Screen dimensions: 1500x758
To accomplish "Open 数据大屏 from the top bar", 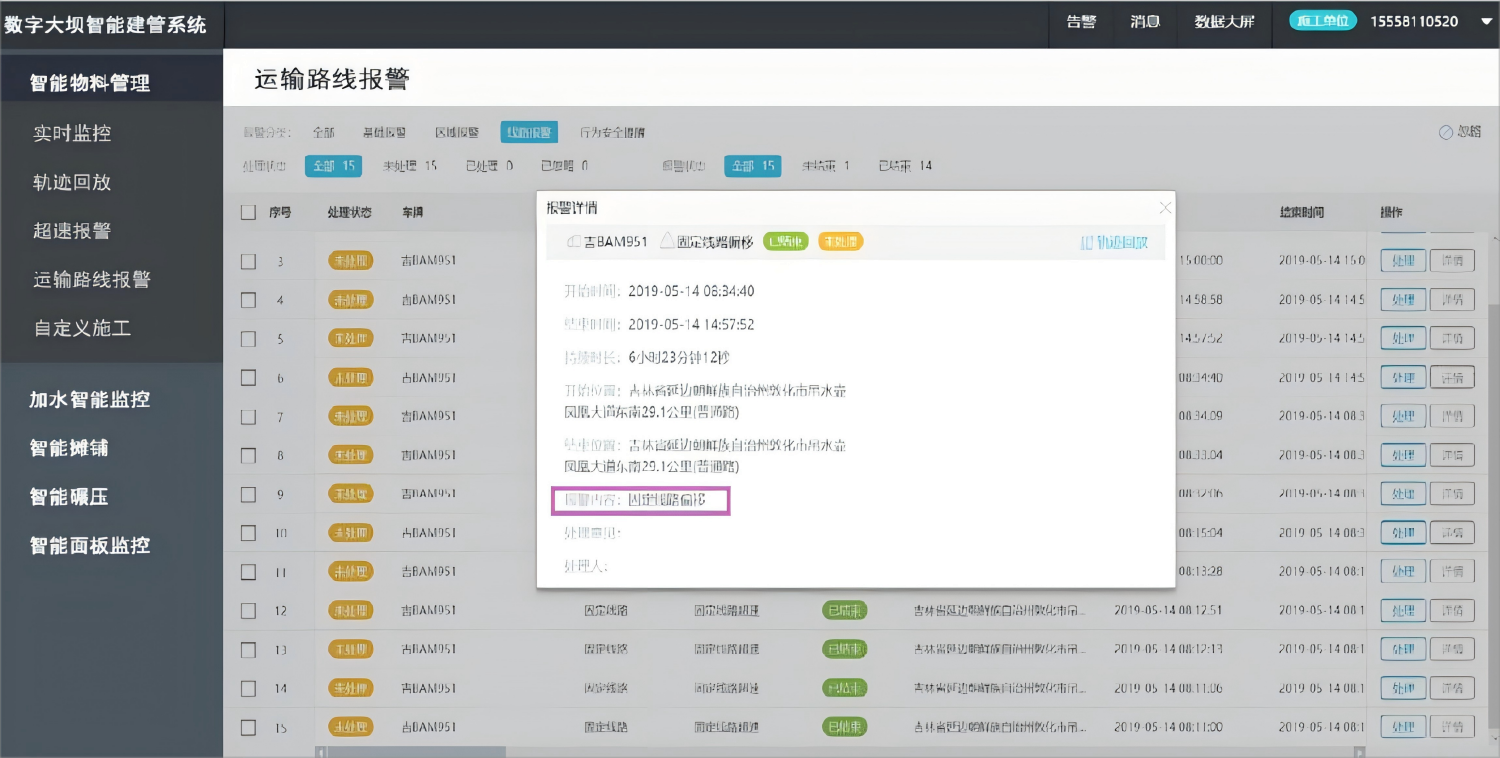I will (1224, 22).
